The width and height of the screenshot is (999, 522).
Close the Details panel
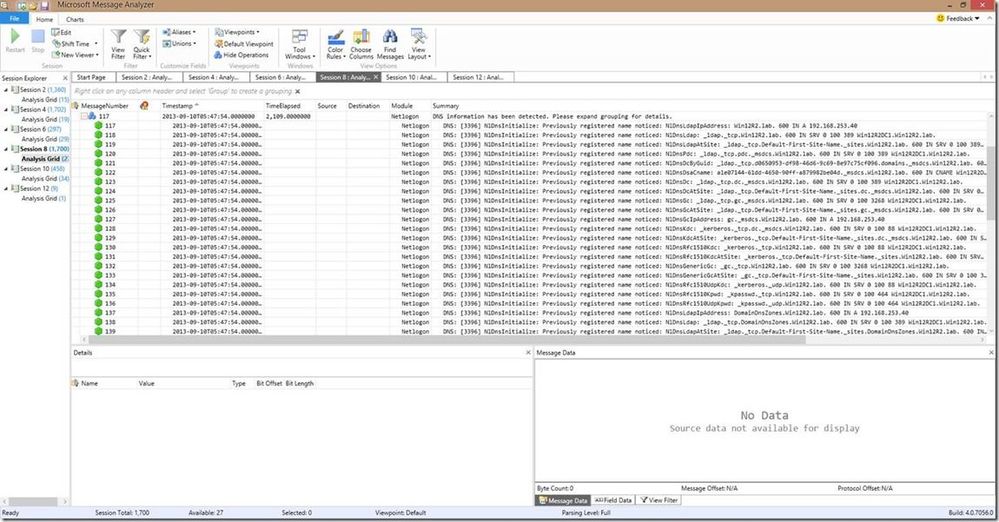coord(528,352)
